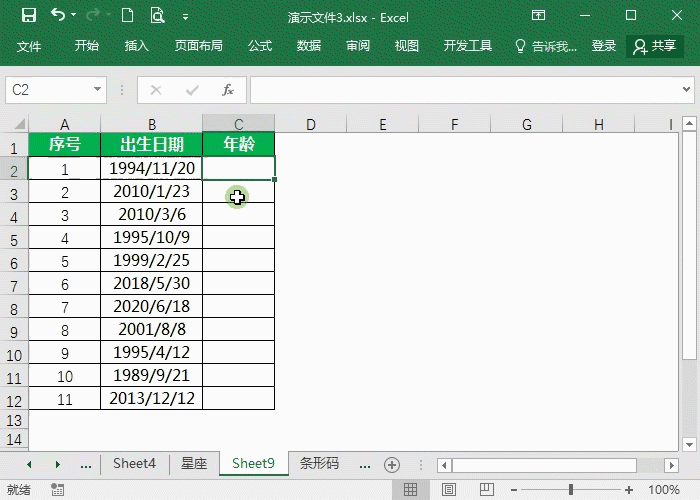
Task: Switch to the 开始 ribbon tab
Action: point(87,46)
